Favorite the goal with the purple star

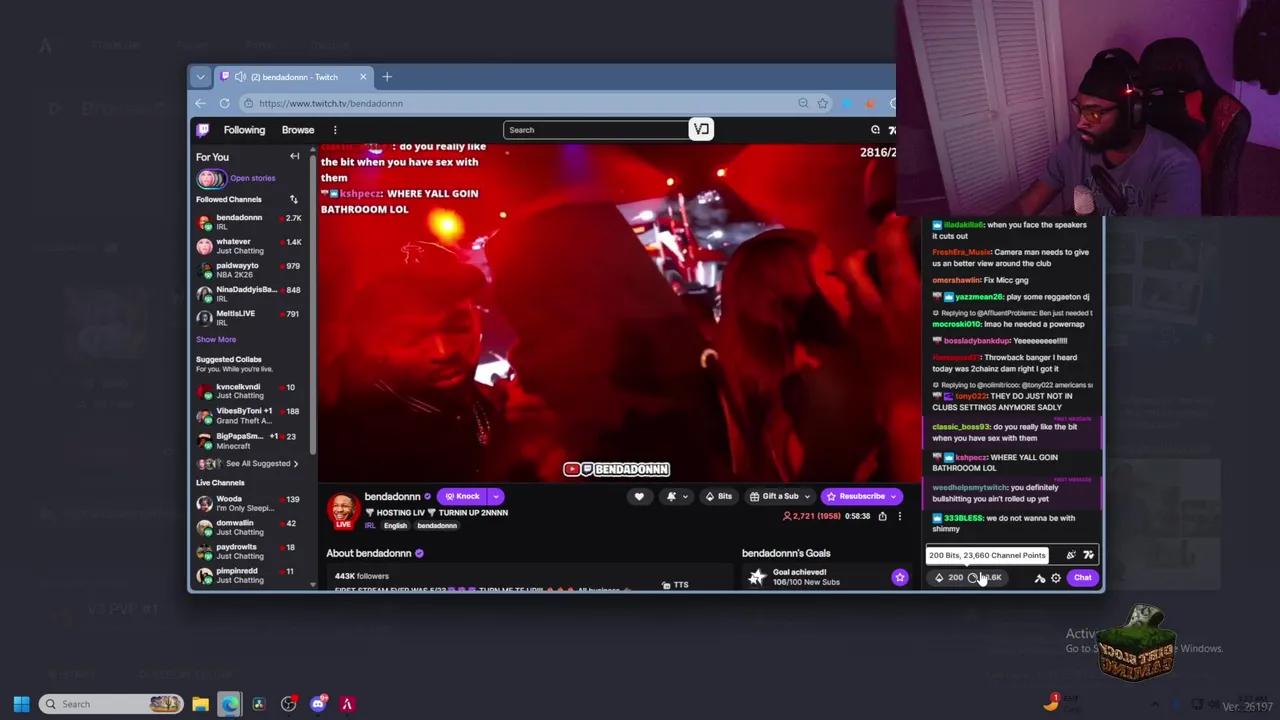tap(899, 577)
